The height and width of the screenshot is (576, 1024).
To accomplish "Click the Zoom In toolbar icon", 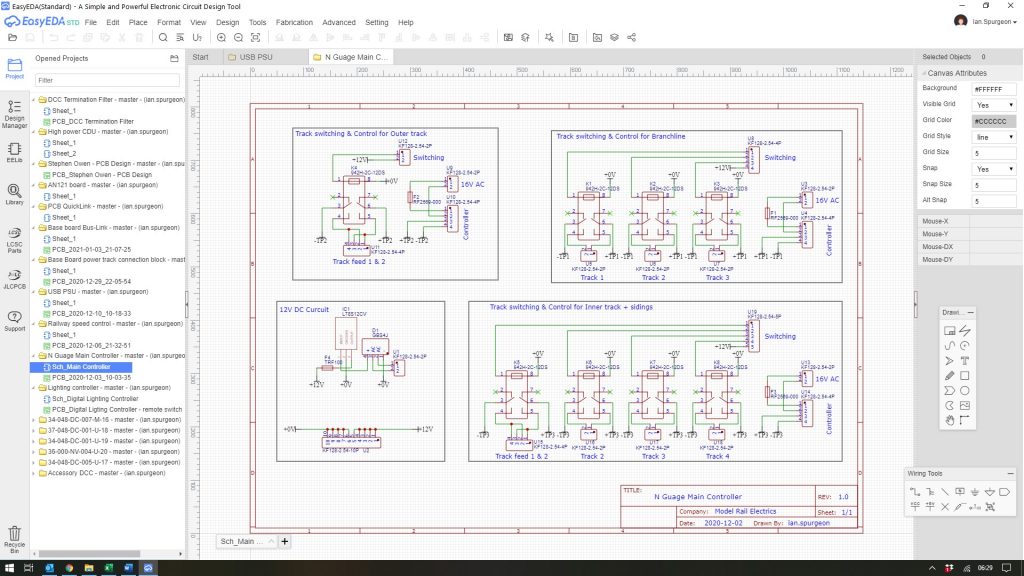I will 221,37.
